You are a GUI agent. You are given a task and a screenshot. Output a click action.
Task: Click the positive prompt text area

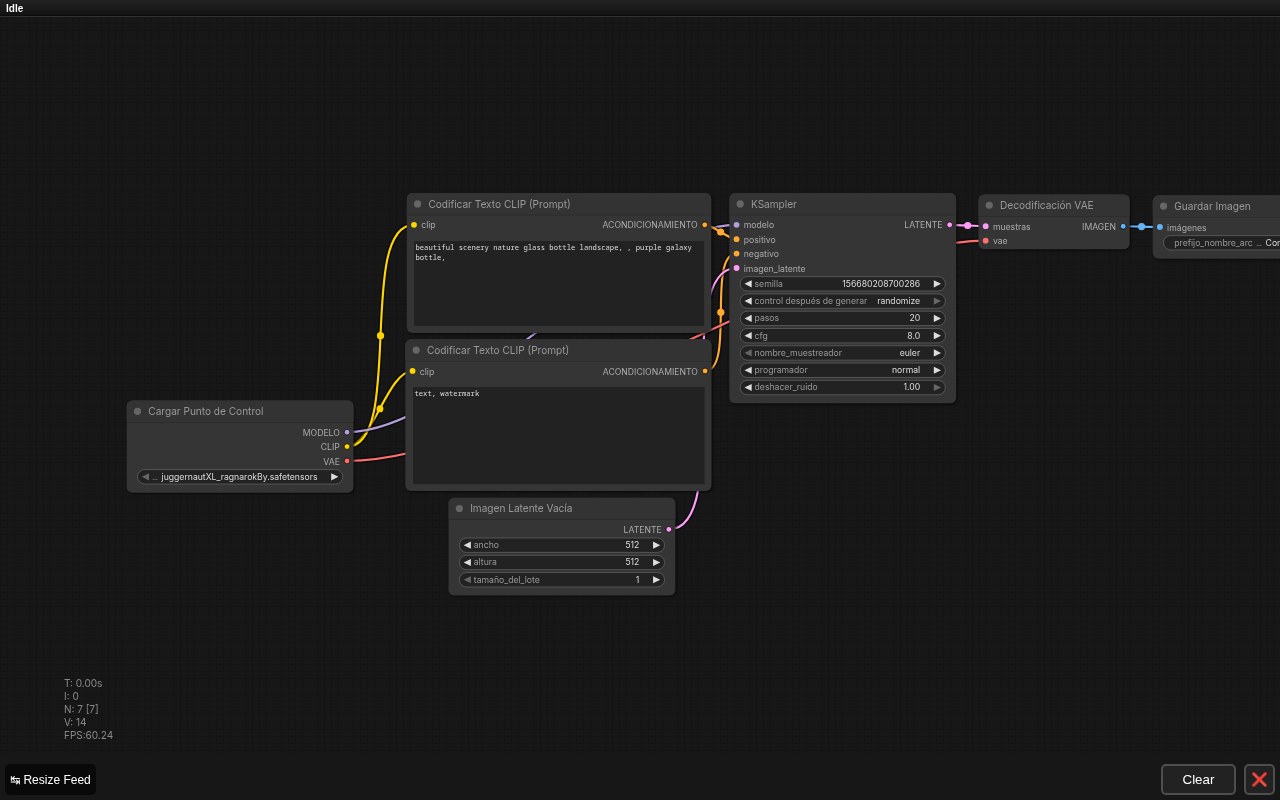pos(559,283)
